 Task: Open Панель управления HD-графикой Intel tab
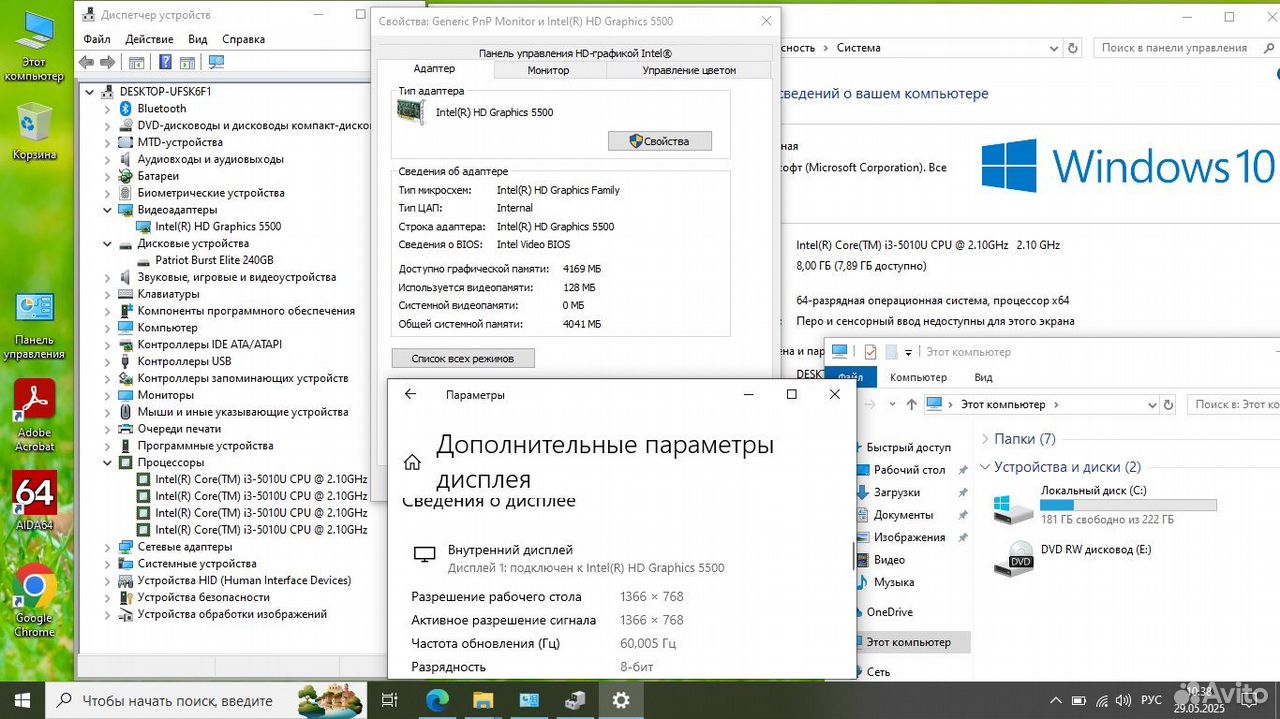point(575,53)
